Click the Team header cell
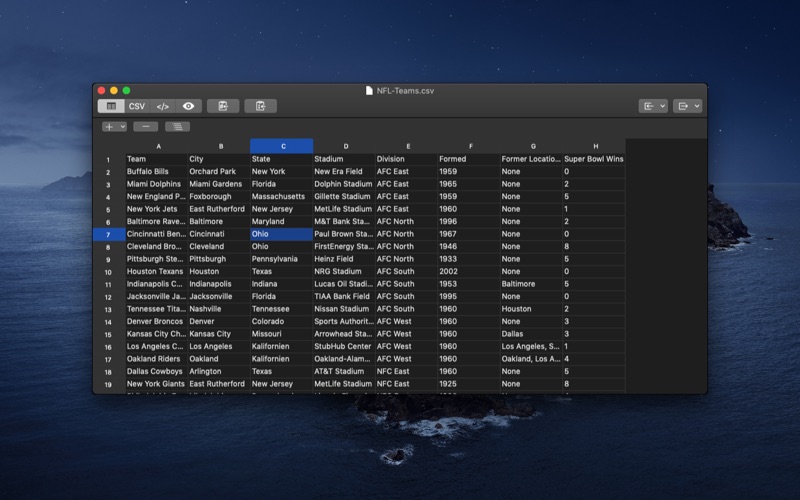The width and height of the screenshot is (800, 500). coord(157,159)
